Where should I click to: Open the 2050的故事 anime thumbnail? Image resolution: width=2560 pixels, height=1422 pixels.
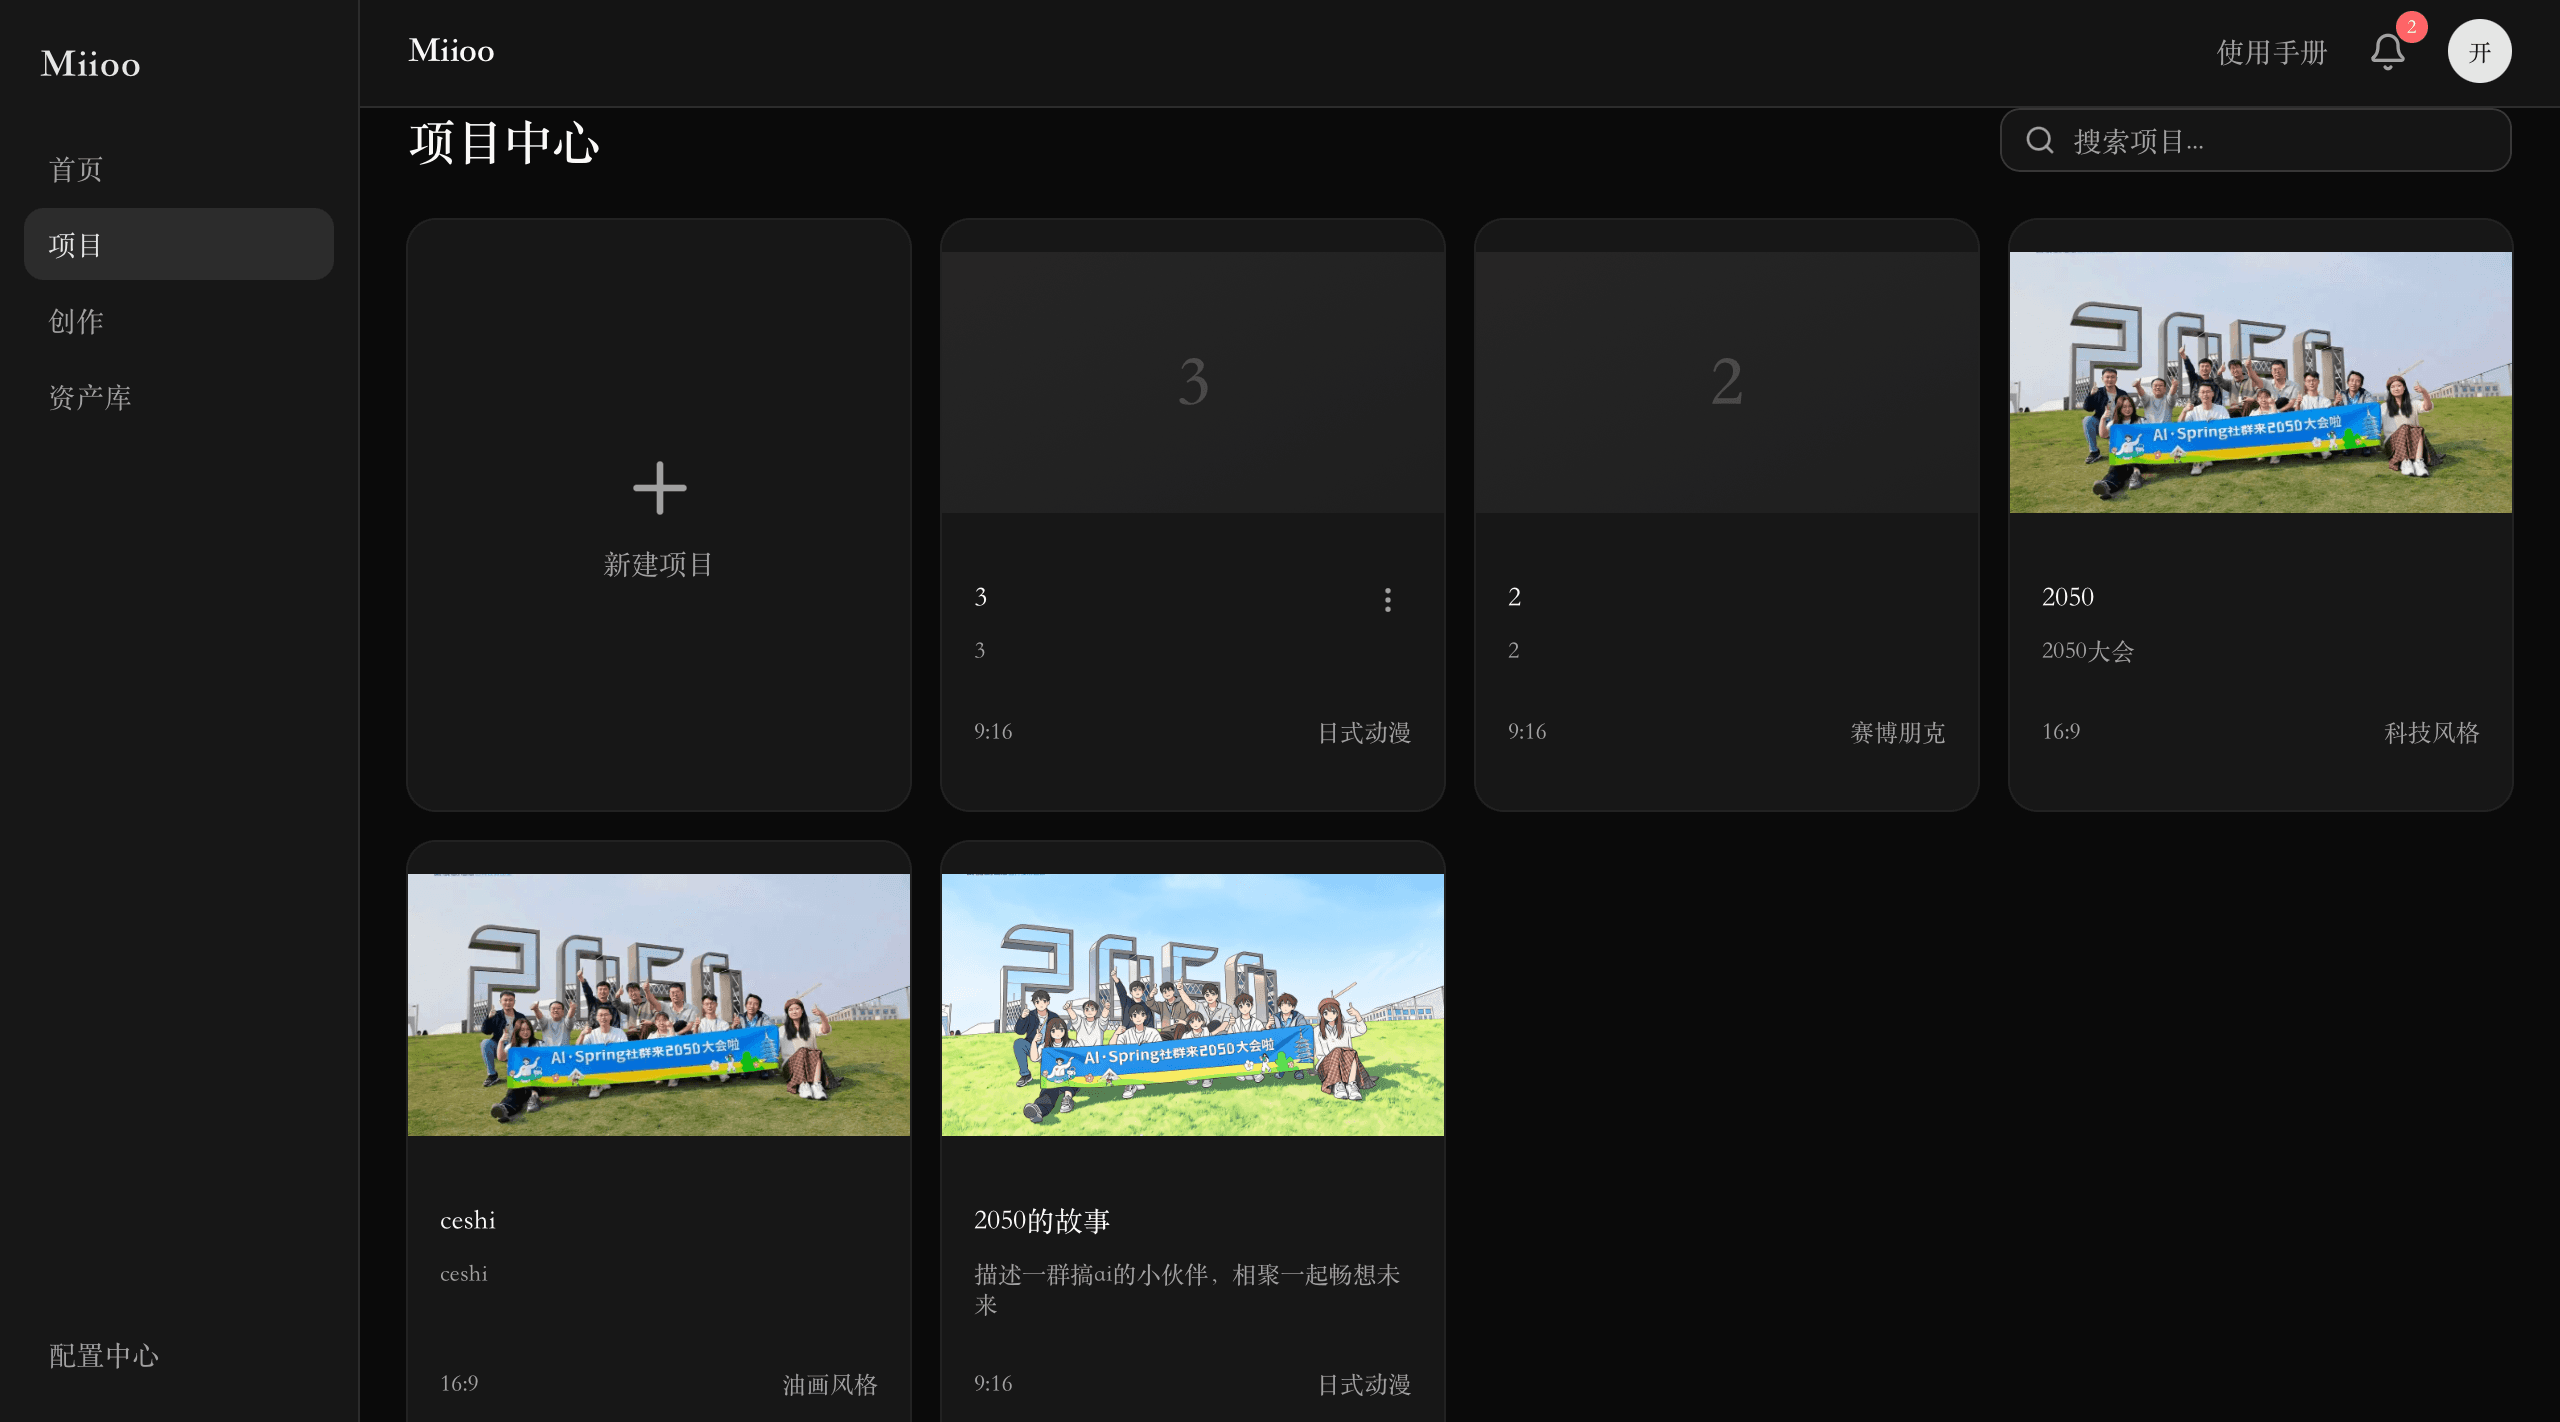(x=1193, y=1004)
